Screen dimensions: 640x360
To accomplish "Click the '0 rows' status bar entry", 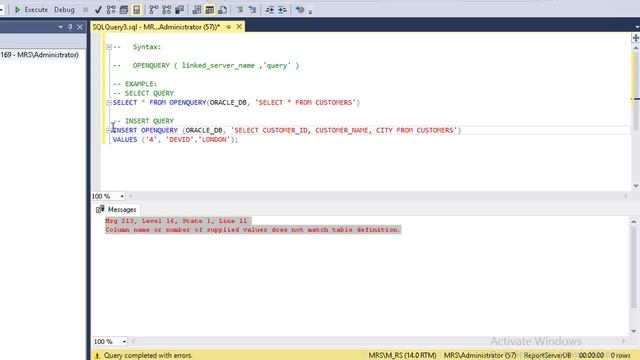I will (620, 356).
